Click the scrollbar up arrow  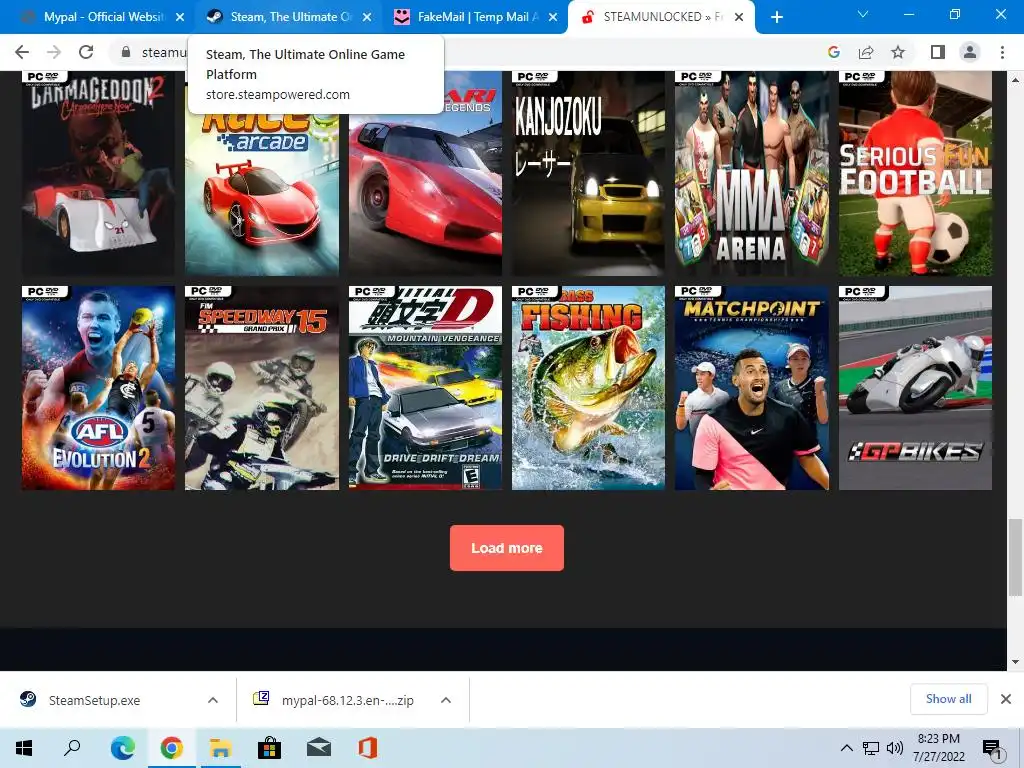(x=1015, y=79)
